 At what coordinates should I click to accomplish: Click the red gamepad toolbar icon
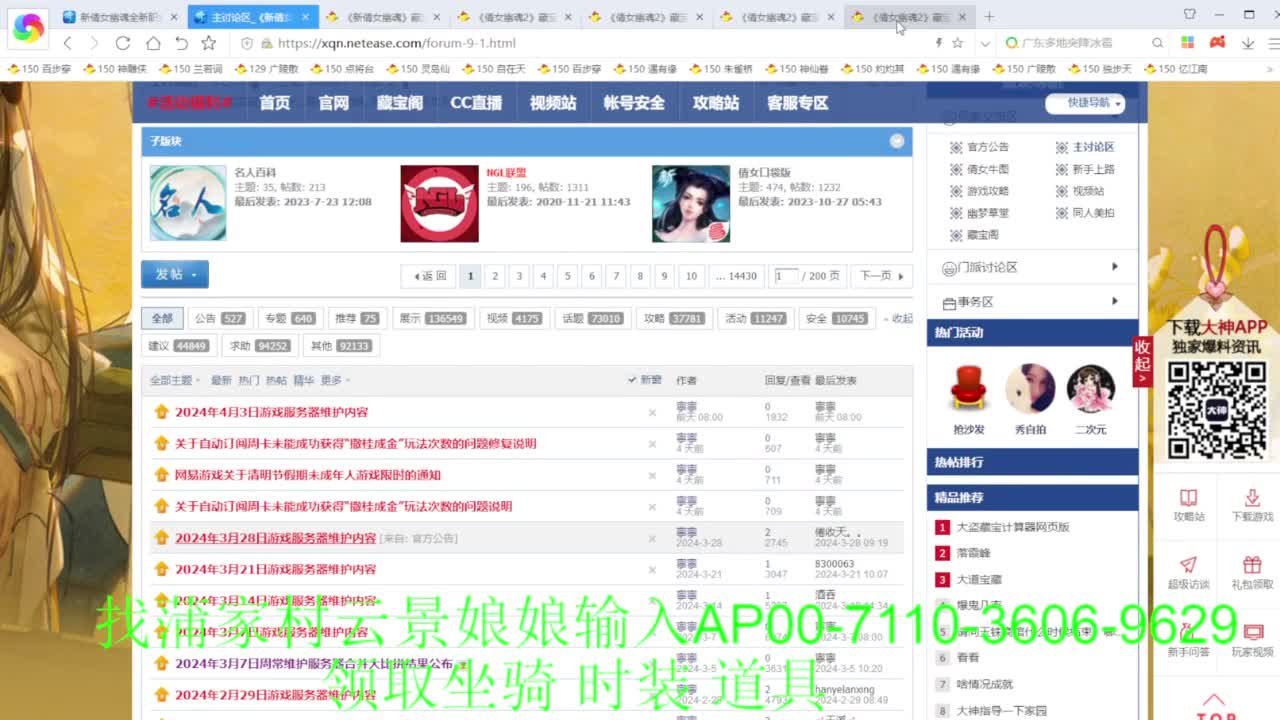[1217, 43]
